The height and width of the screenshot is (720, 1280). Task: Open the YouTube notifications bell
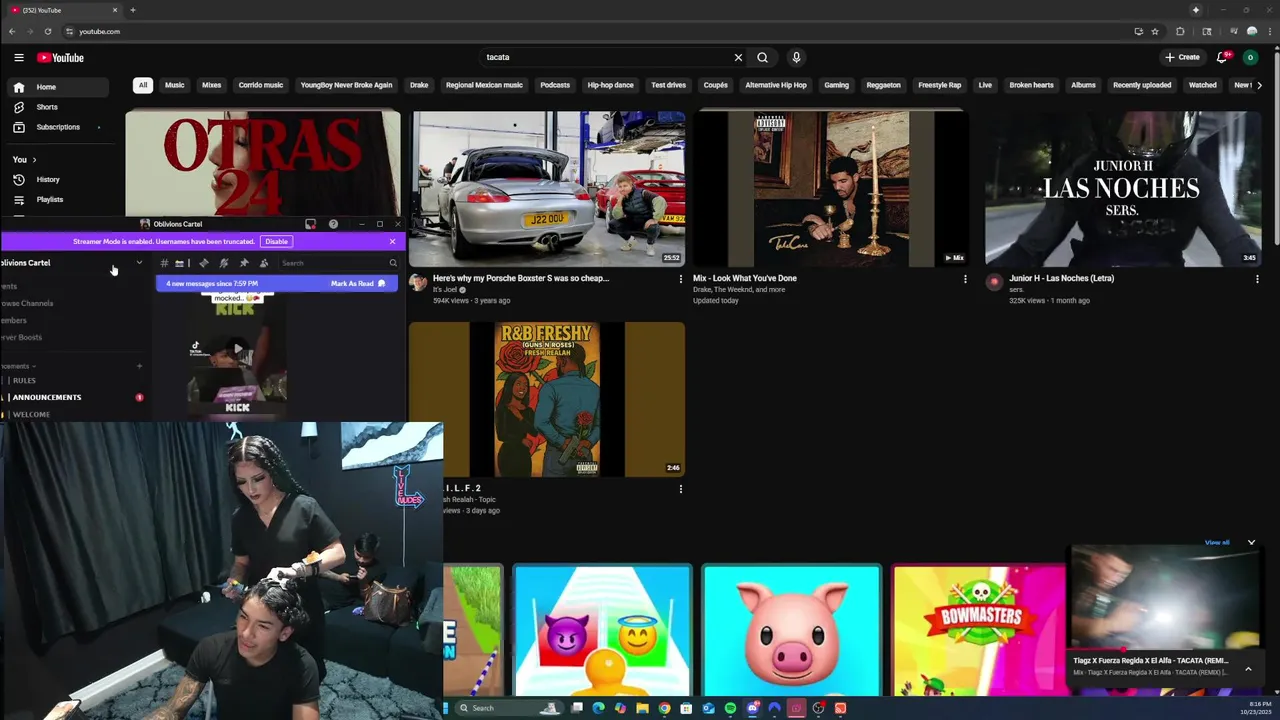click(x=1222, y=57)
